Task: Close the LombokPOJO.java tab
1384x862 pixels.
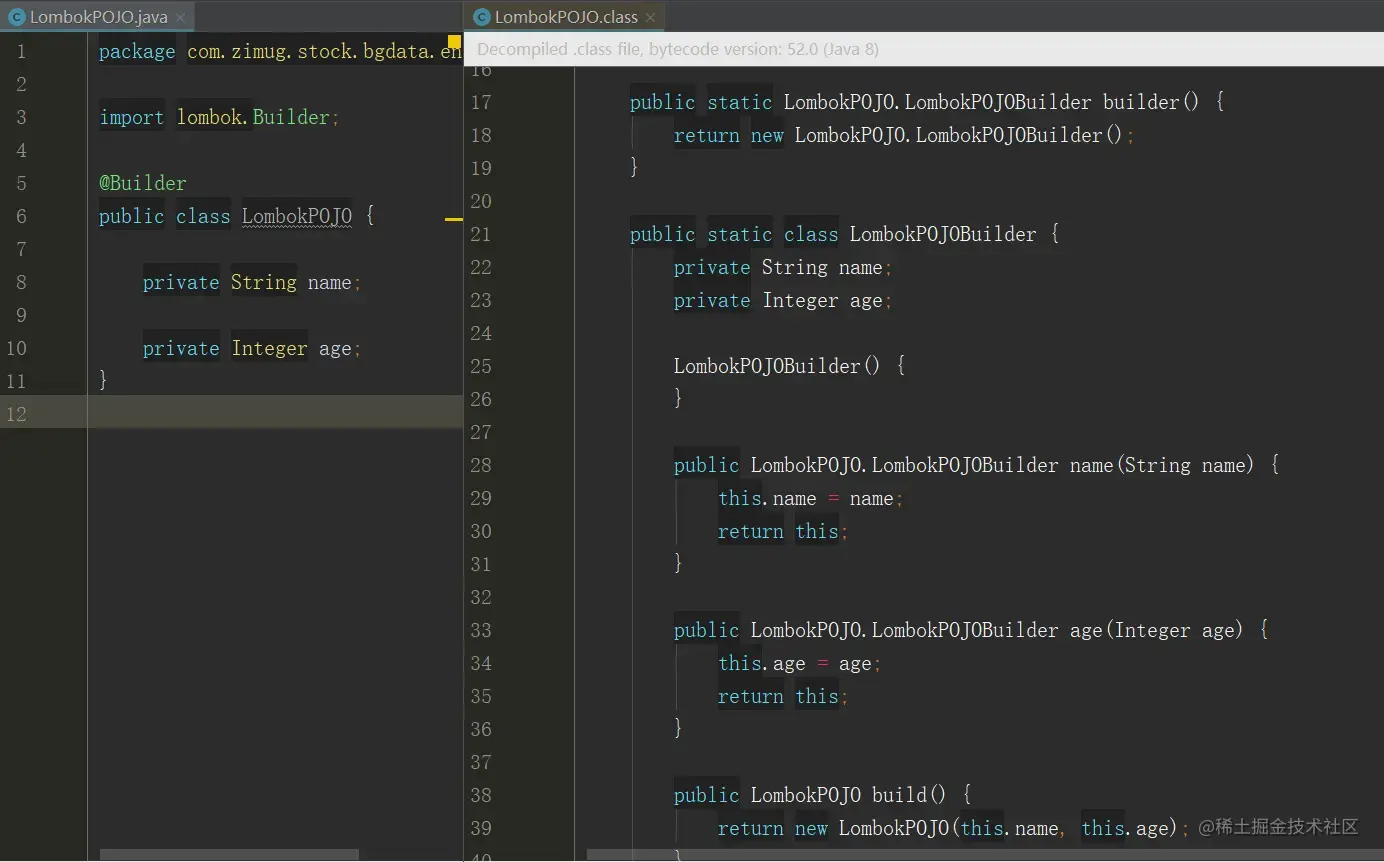Action: [180, 17]
